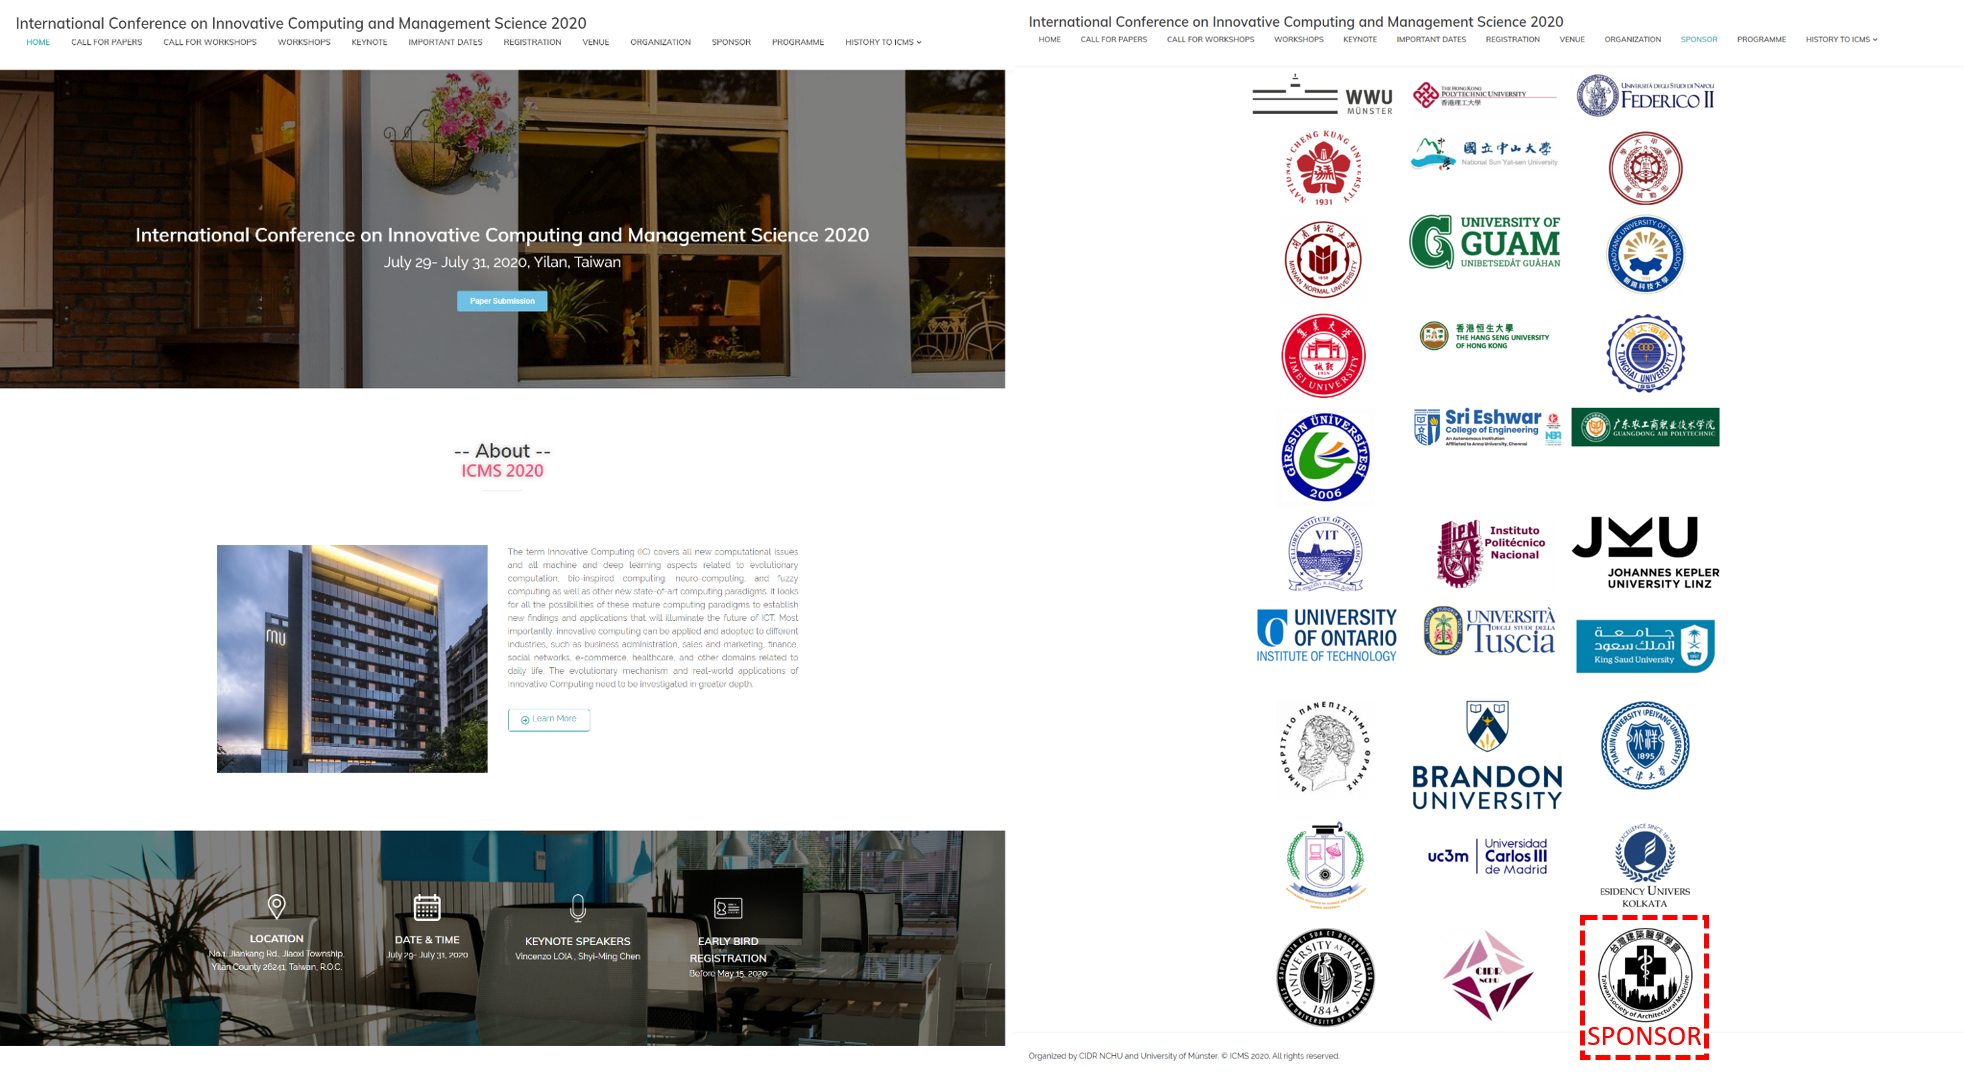Open the Tunghai University blue seal
The width and height of the screenshot is (1964, 1080).
[1645, 353]
